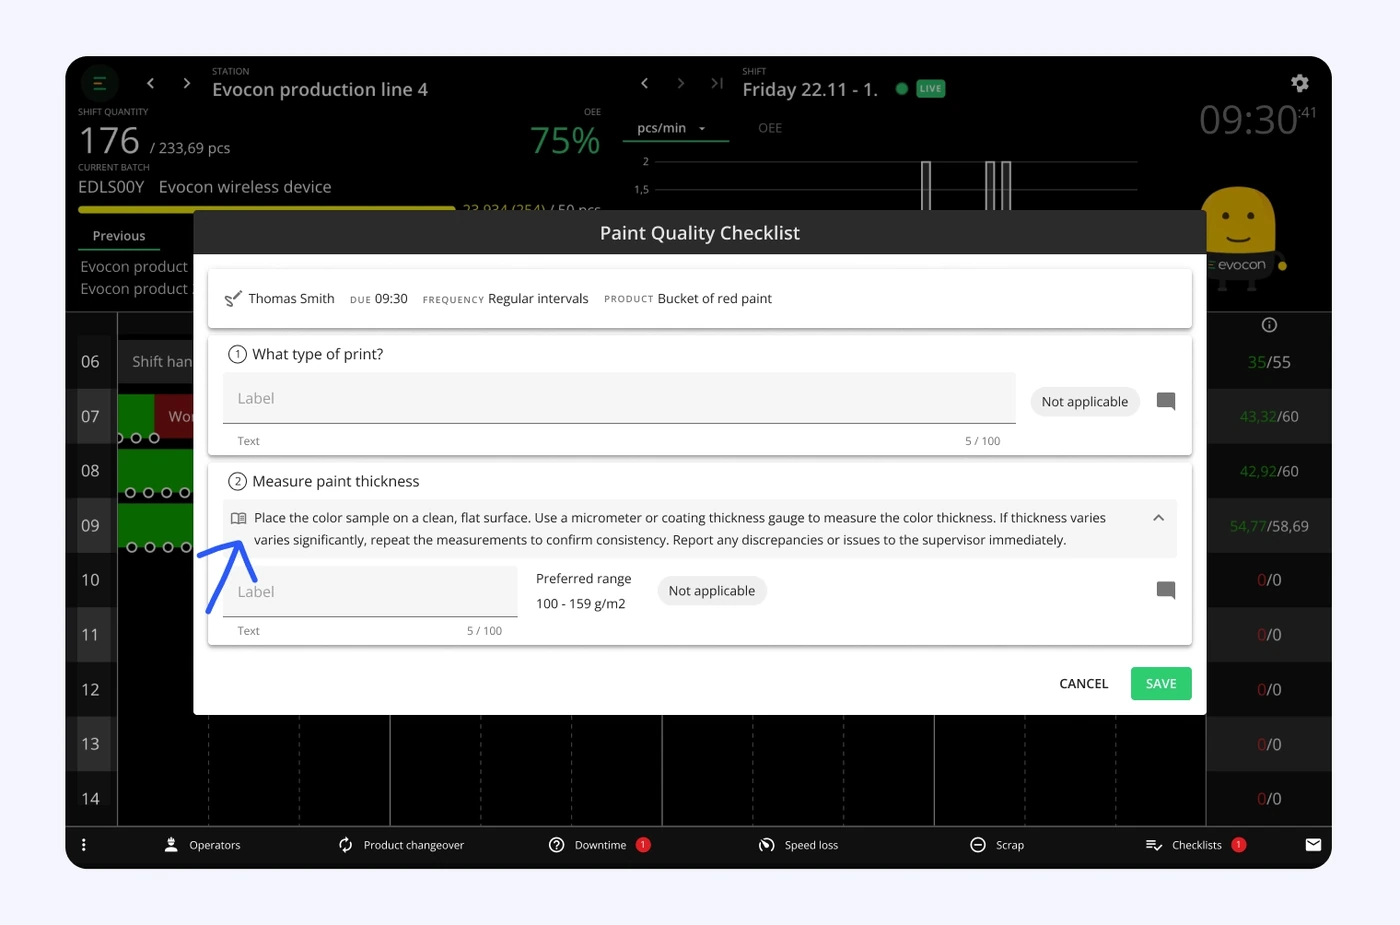Viewport: 1400px width, 925px height.
Task: Go to next station arrow
Action: tap(186, 83)
